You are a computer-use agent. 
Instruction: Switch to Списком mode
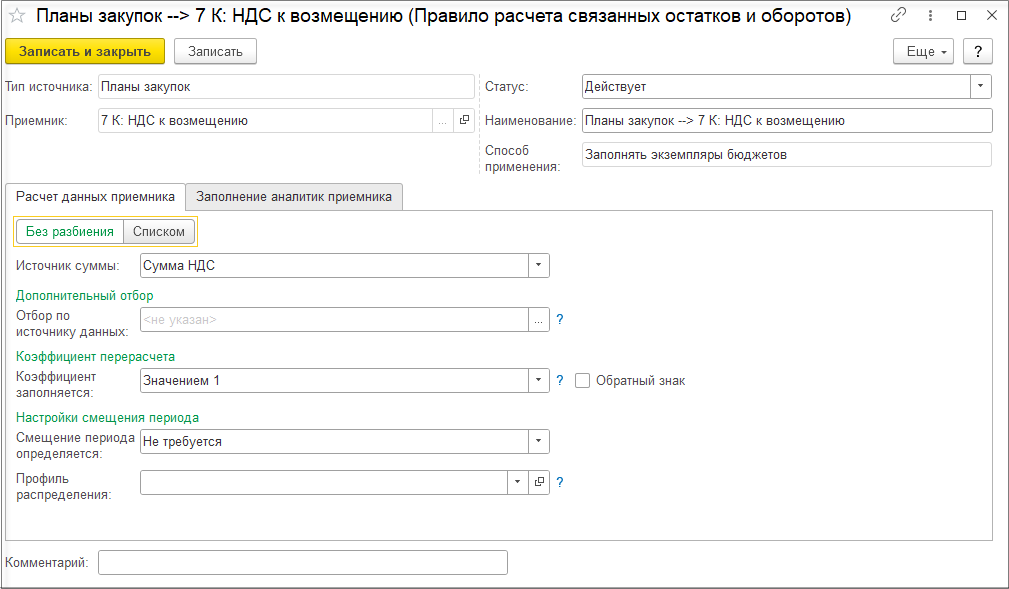159,232
